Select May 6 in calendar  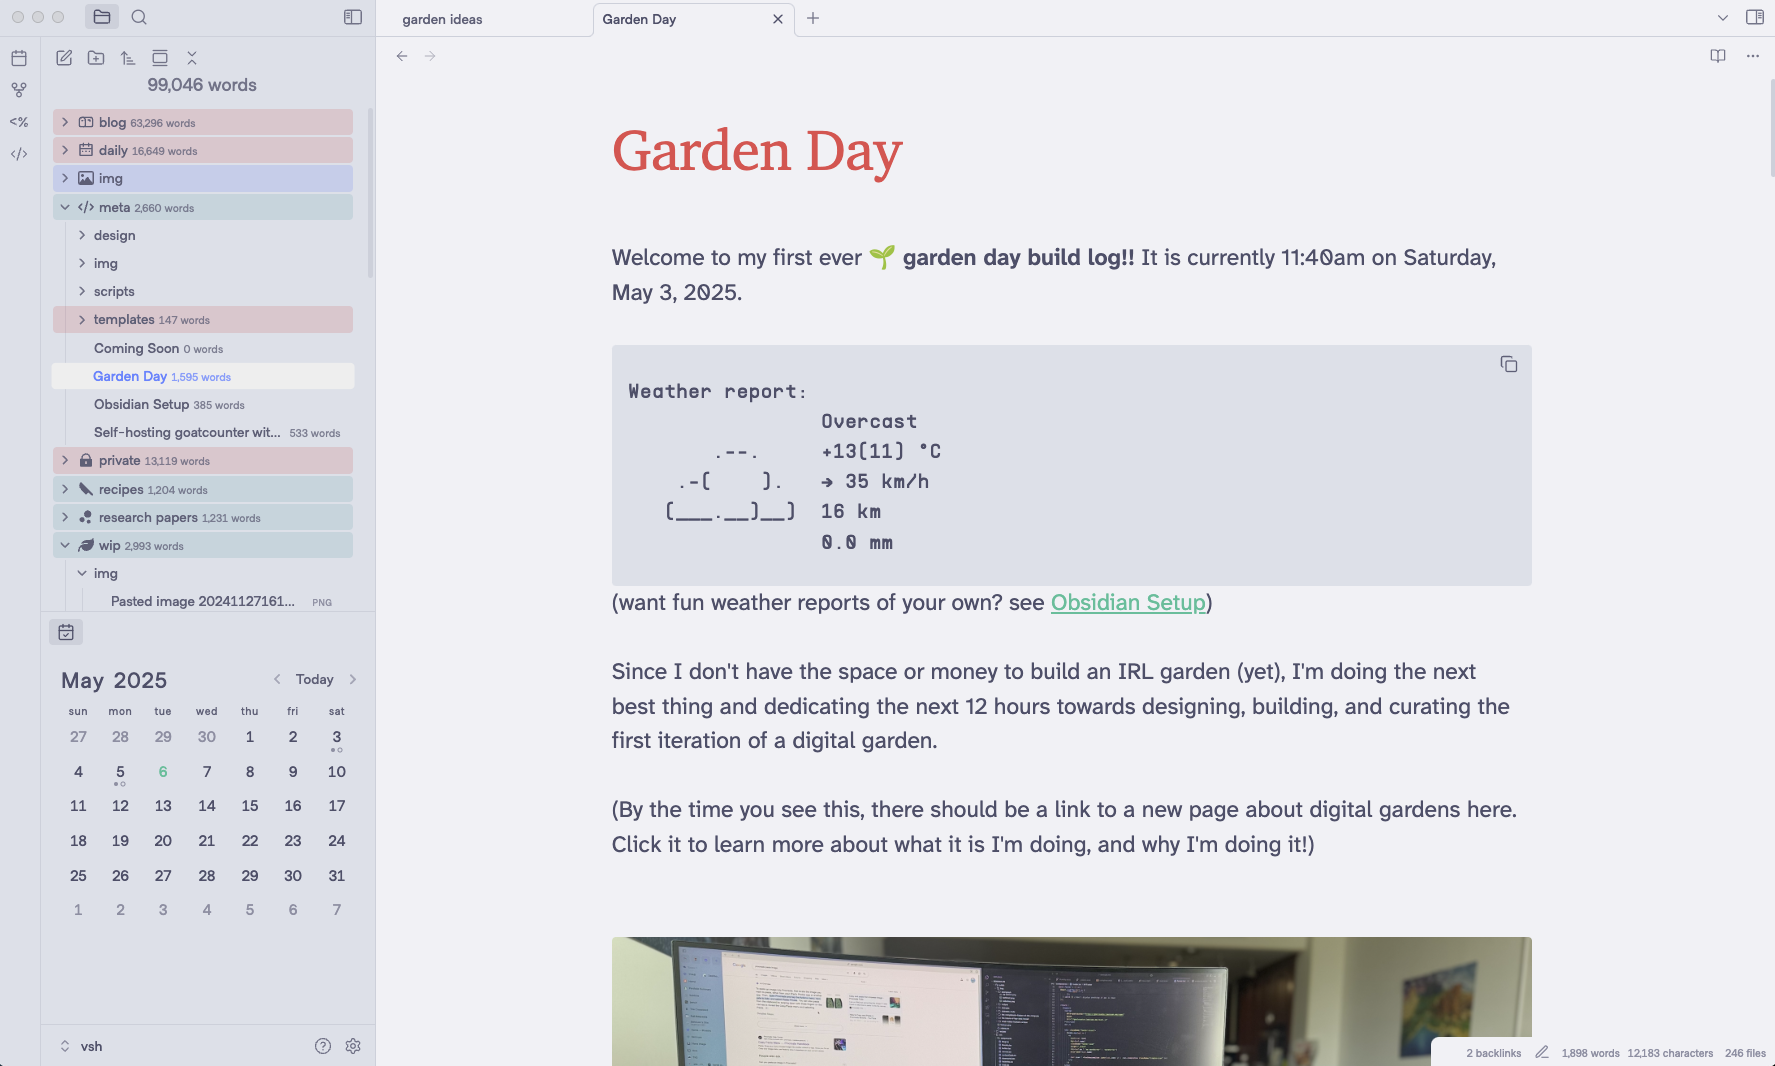(163, 772)
